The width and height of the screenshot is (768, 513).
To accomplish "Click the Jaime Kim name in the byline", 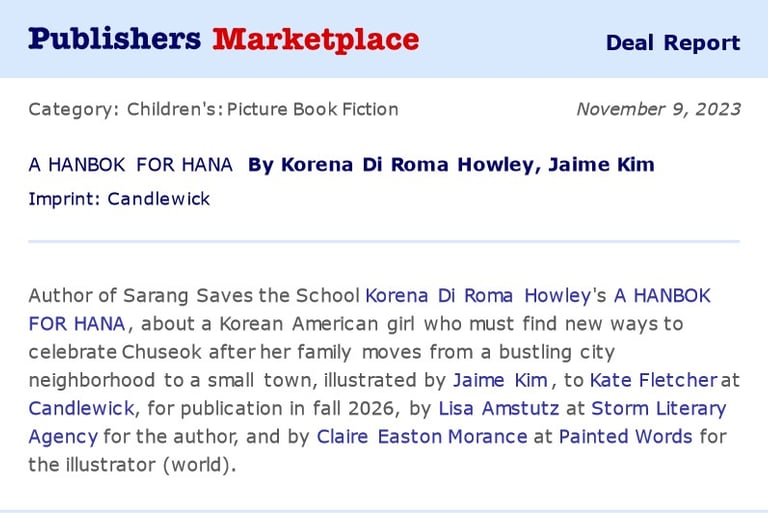I will click(x=601, y=165).
